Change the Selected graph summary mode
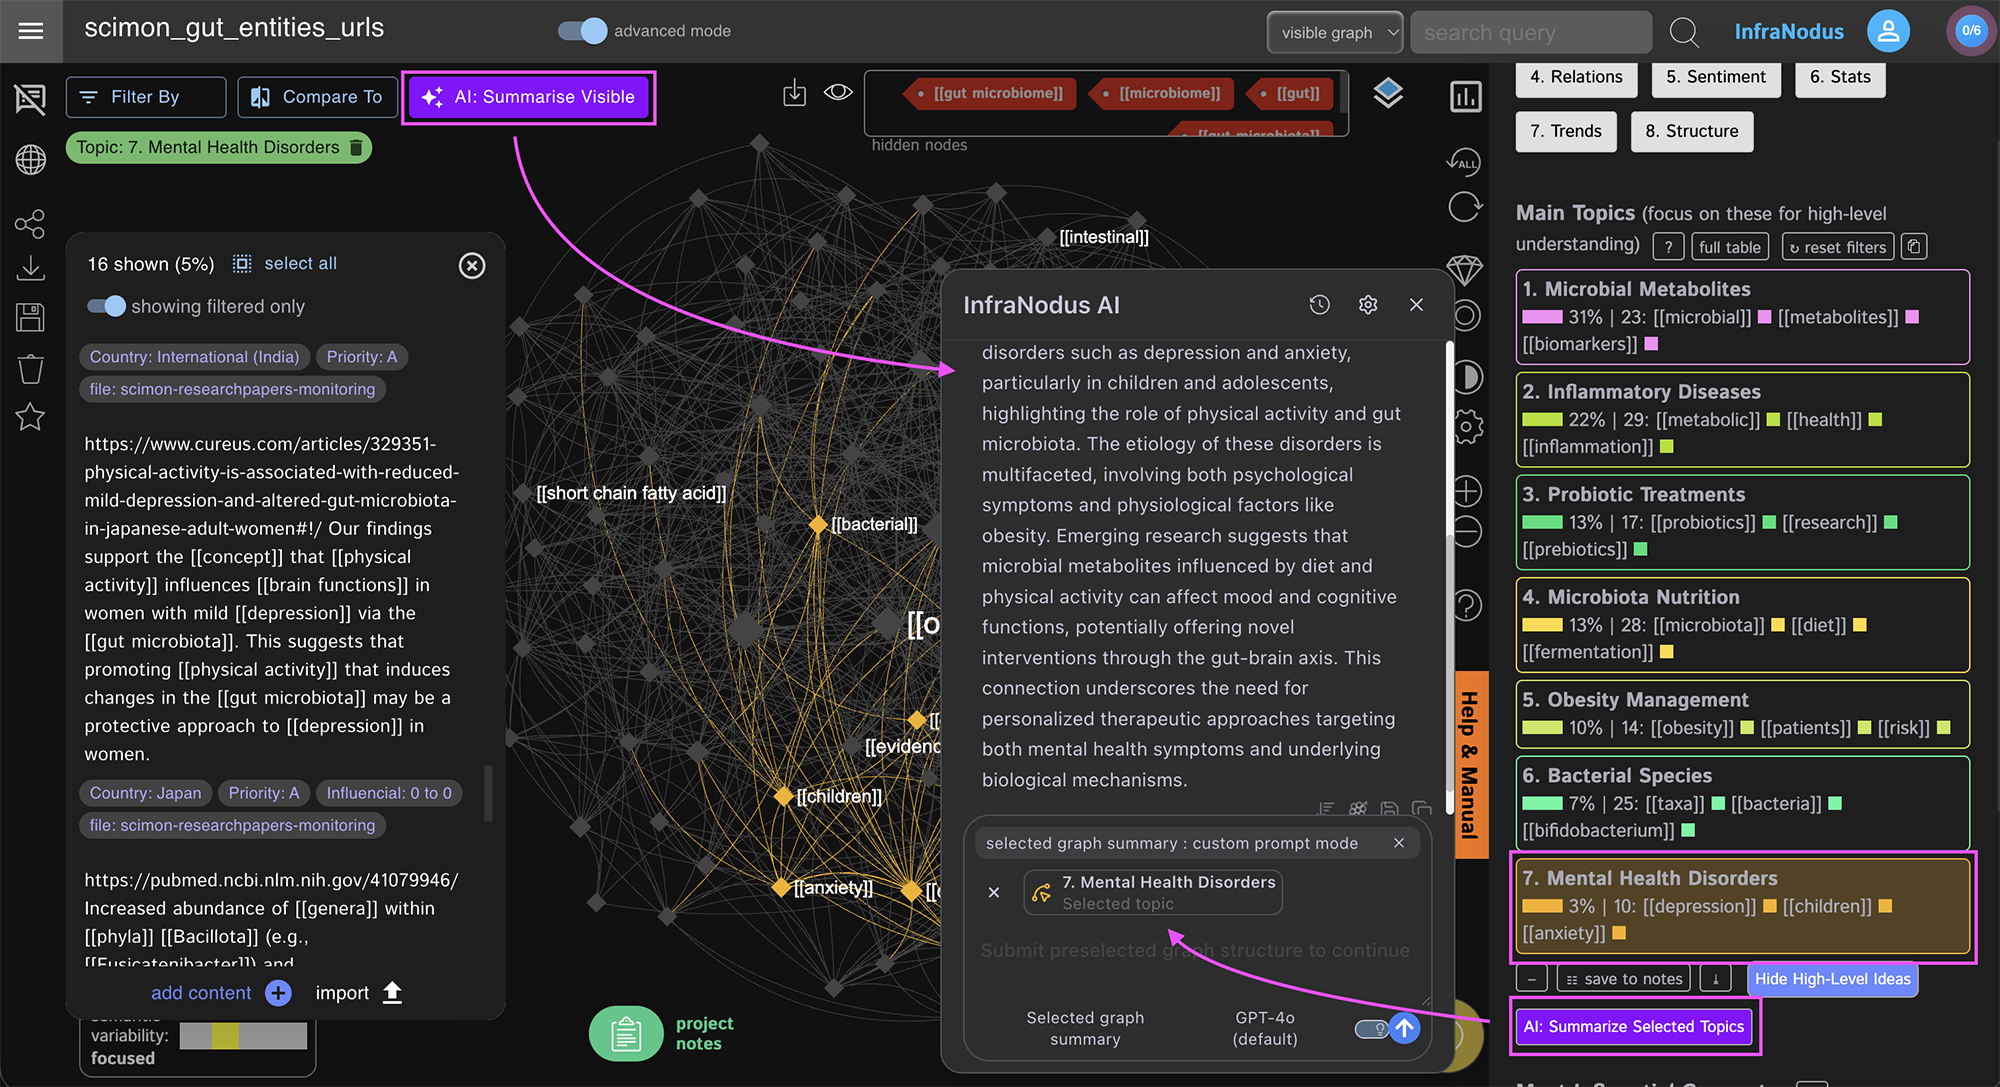 pyautogui.click(x=1085, y=1028)
